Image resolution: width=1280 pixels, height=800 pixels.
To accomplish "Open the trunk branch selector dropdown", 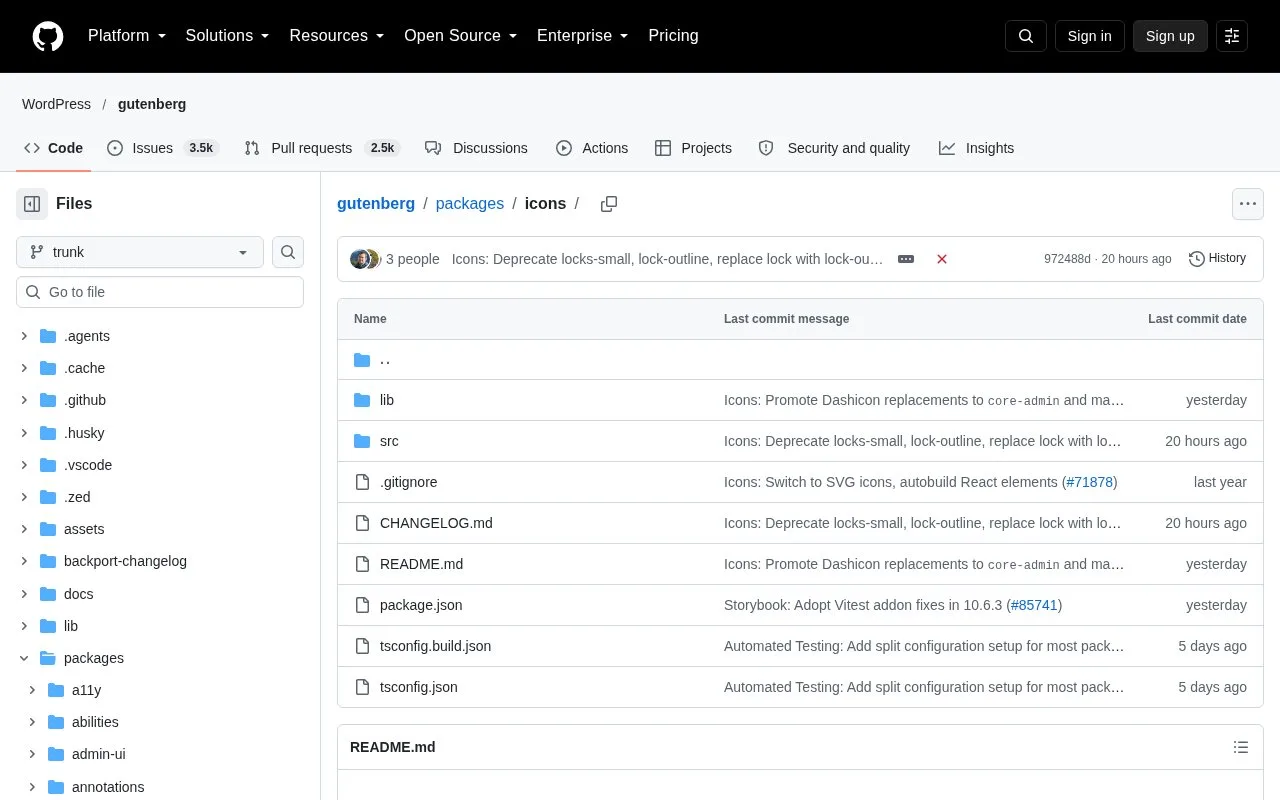I will (x=140, y=252).
